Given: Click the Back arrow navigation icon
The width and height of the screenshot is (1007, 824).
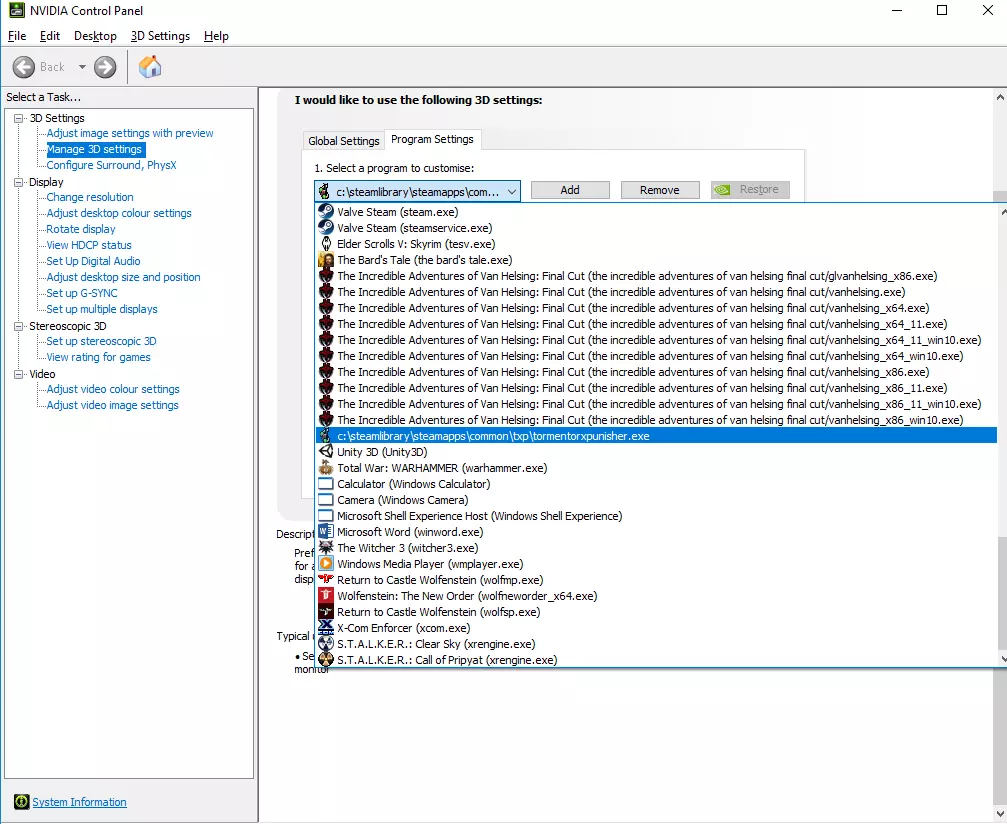Looking at the screenshot, I should pyautogui.click(x=24, y=67).
